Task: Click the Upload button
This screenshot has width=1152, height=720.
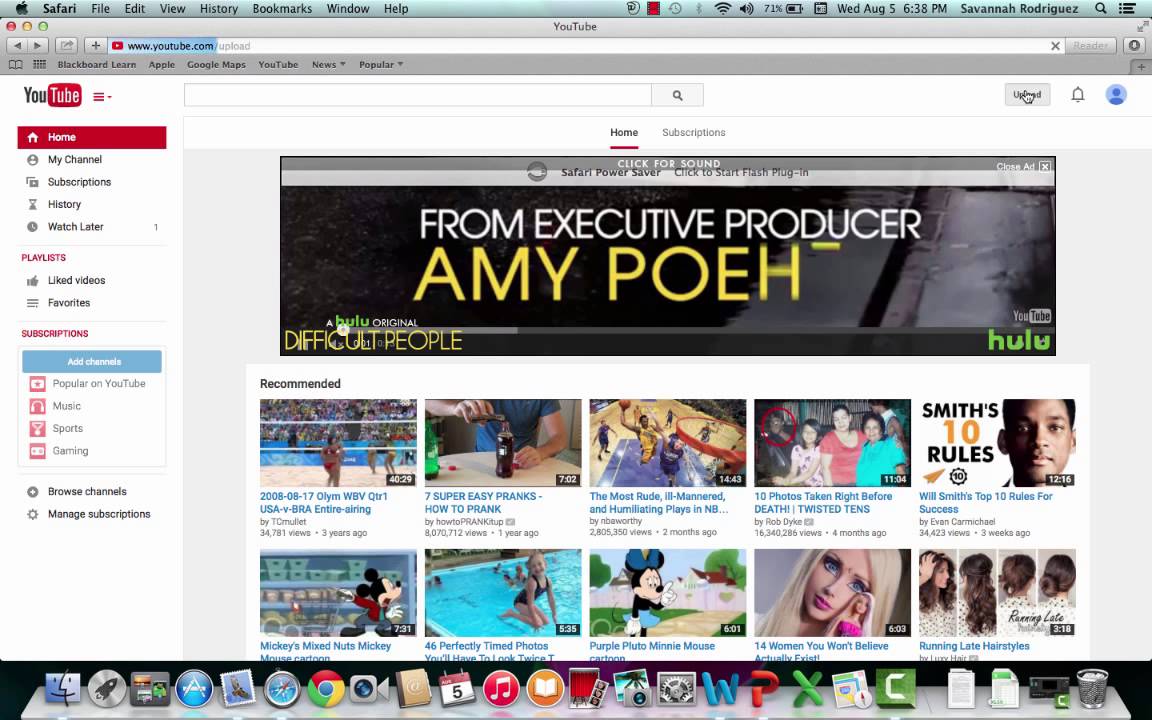Action: coord(1027,95)
